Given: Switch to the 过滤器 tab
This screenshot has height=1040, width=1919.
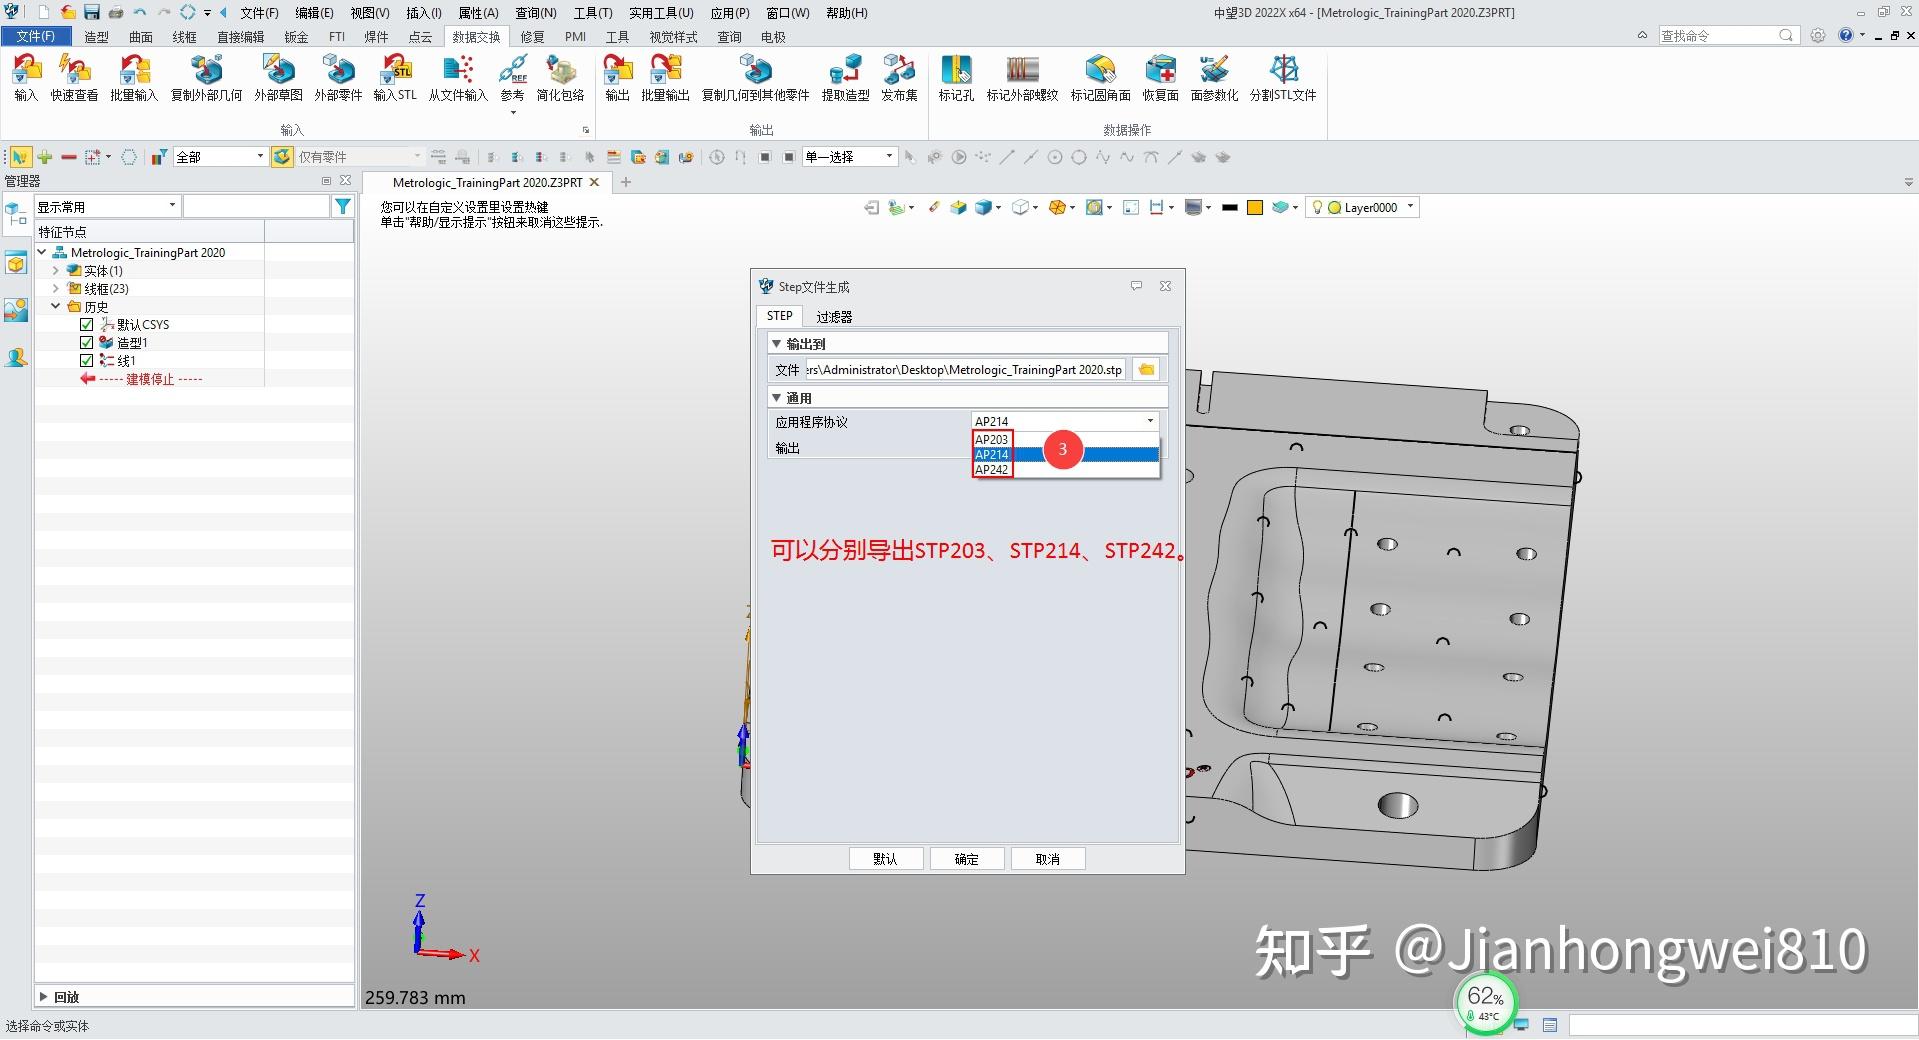Looking at the screenshot, I should coord(835,316).
